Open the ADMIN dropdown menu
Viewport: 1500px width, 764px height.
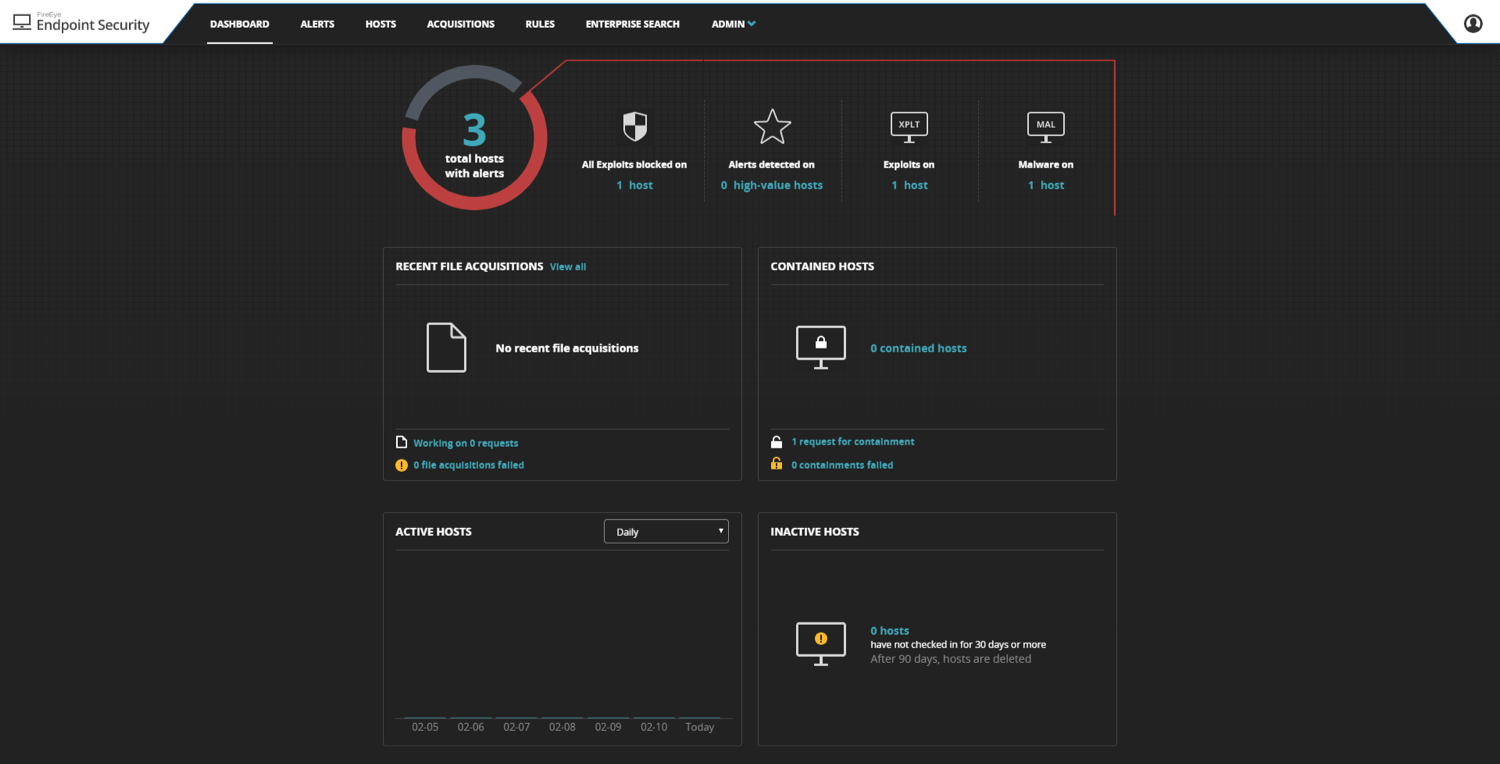tap(733, 23)
